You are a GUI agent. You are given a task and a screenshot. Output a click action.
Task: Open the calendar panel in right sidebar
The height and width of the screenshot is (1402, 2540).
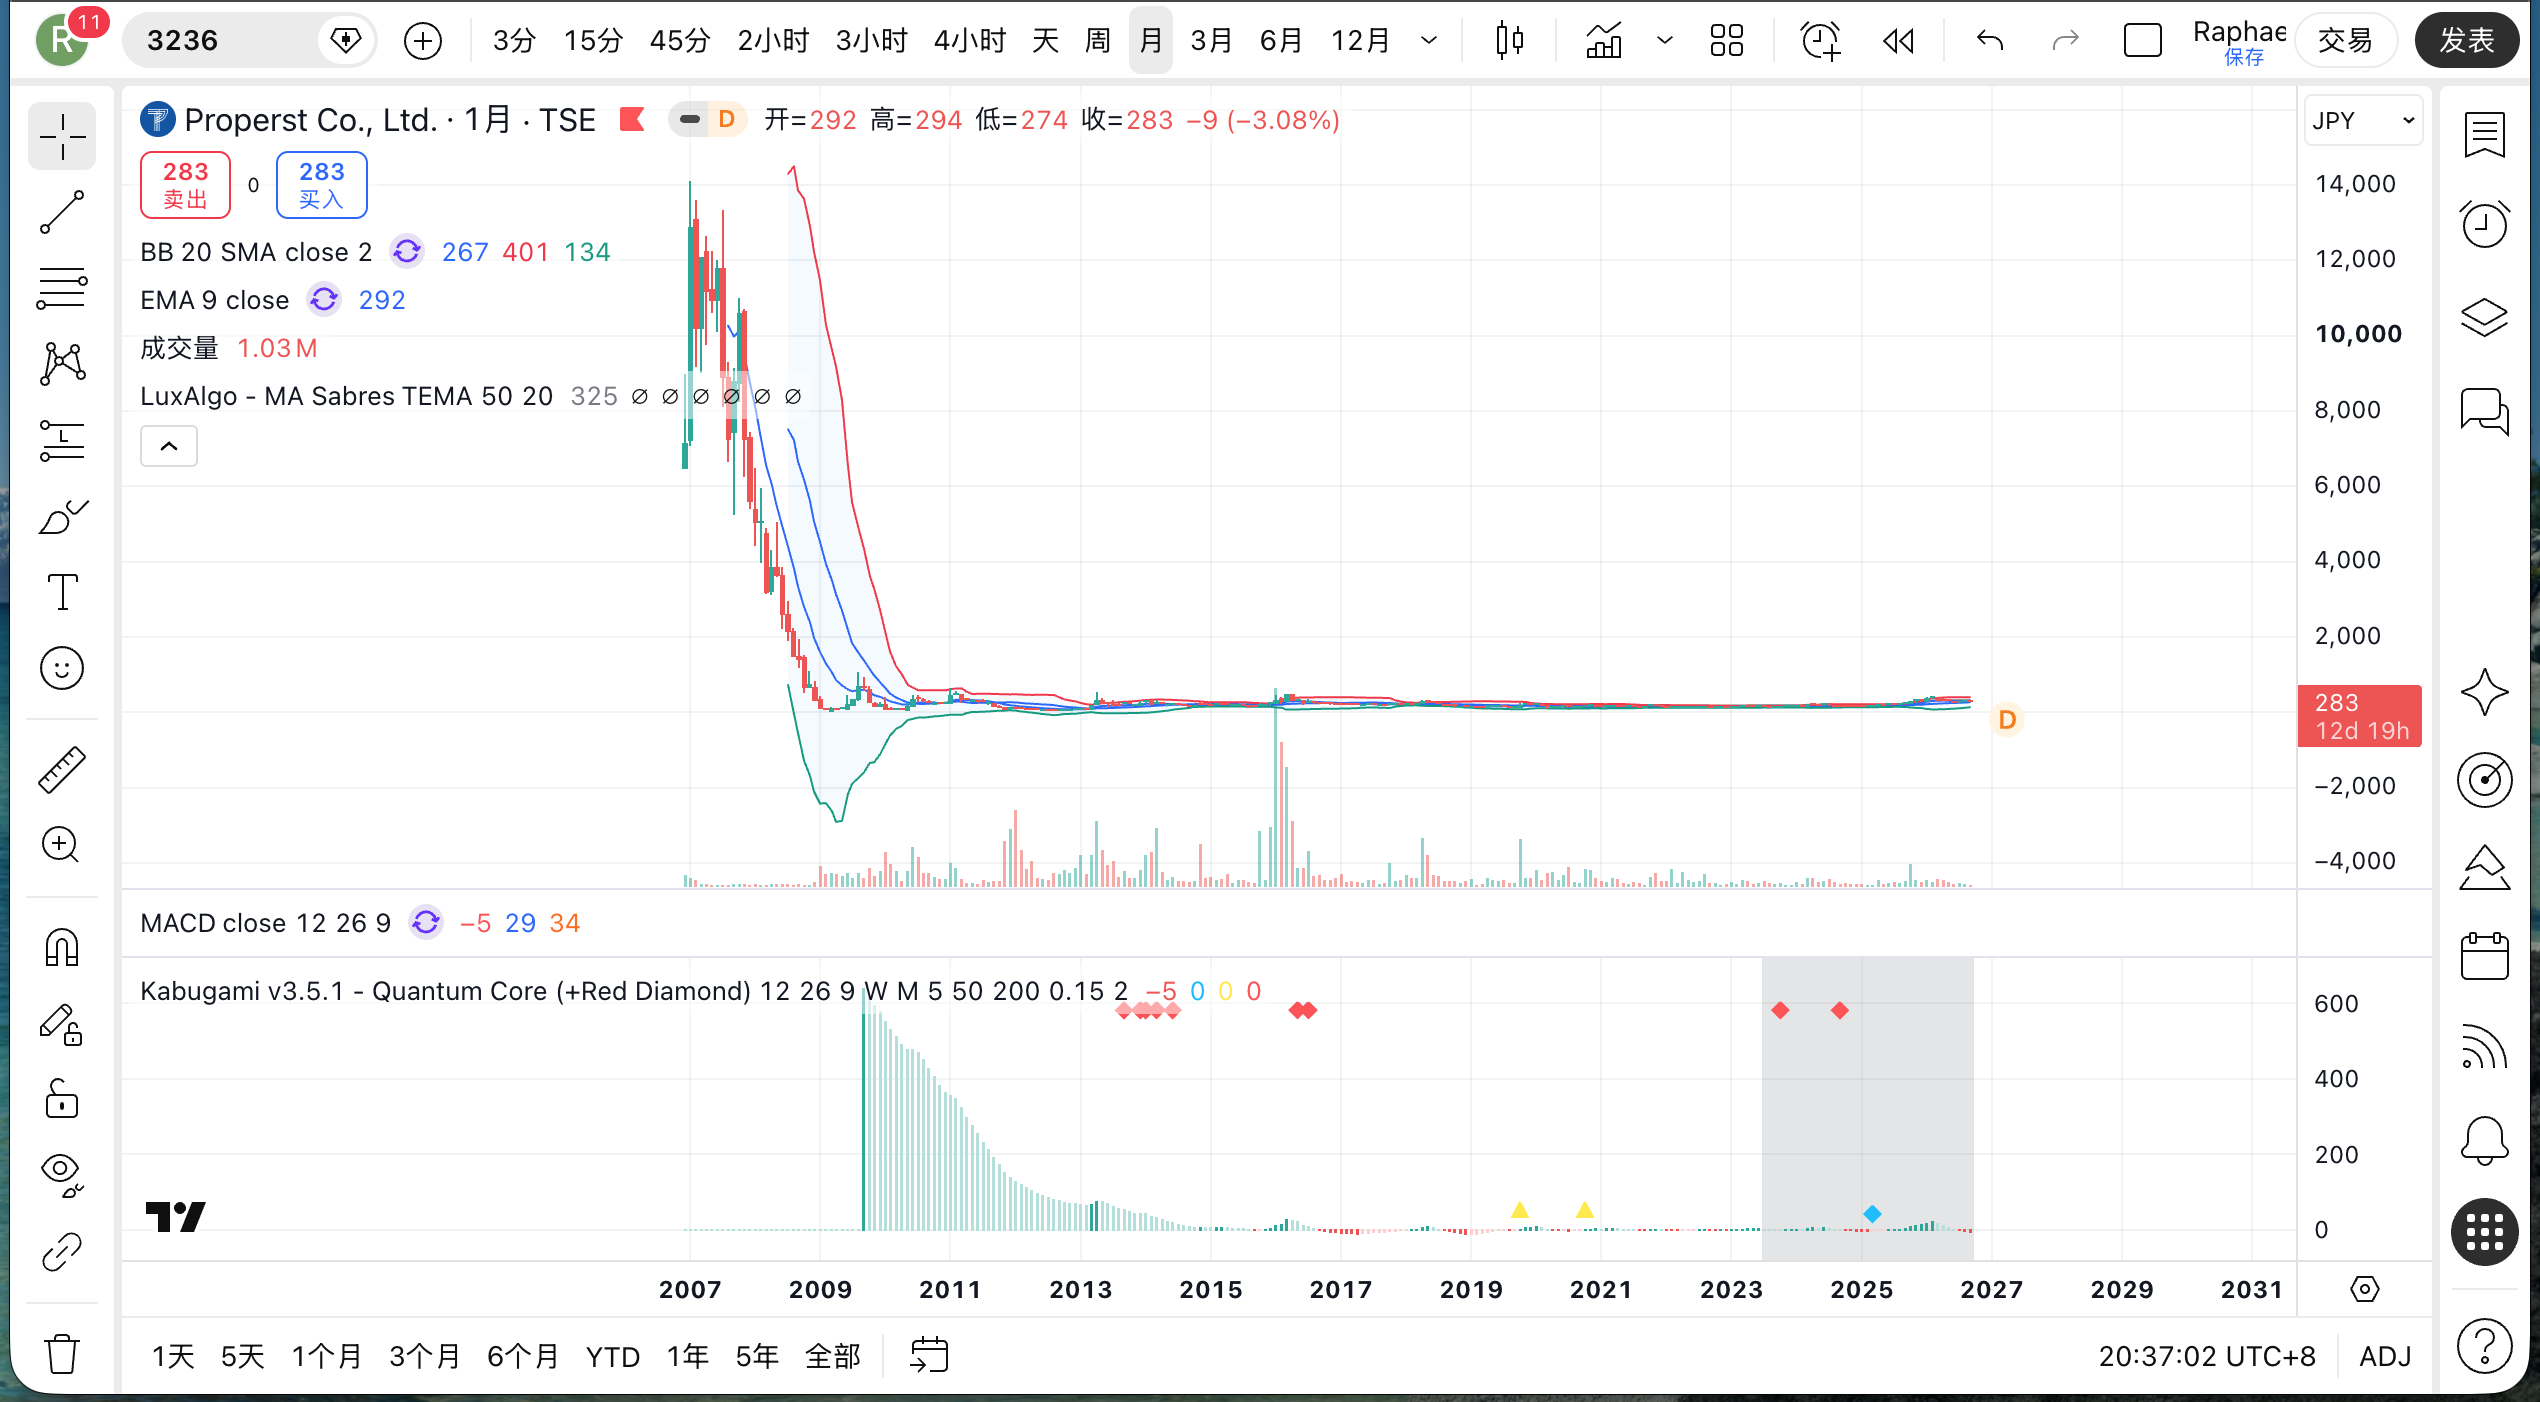(x=2484, y=956)
